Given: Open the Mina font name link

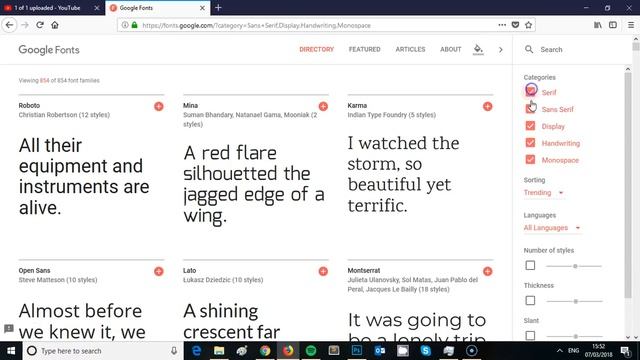Looking at the screenshot, I should coord(190,105).
